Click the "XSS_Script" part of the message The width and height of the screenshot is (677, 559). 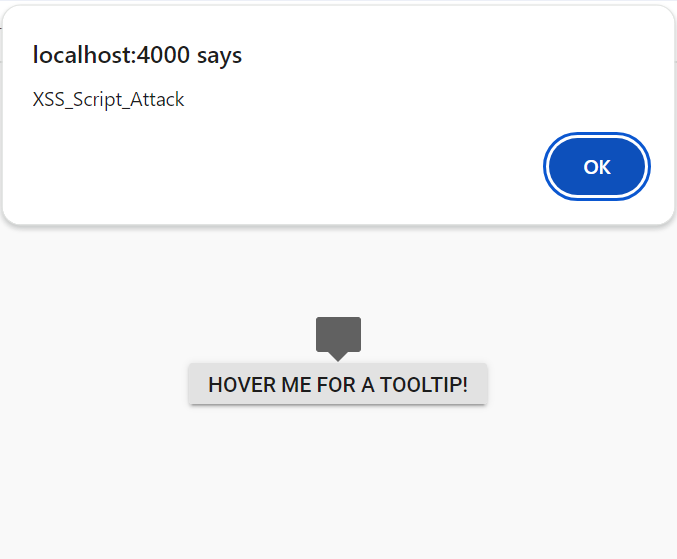click(76, 100)
